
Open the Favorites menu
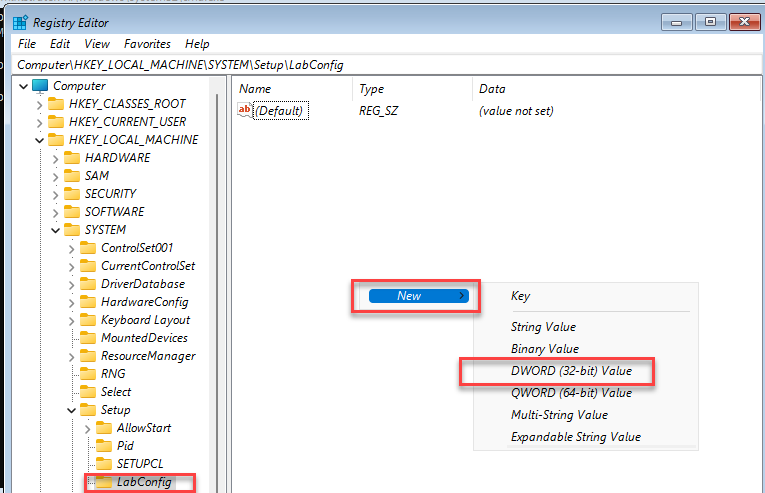point(147,44)
